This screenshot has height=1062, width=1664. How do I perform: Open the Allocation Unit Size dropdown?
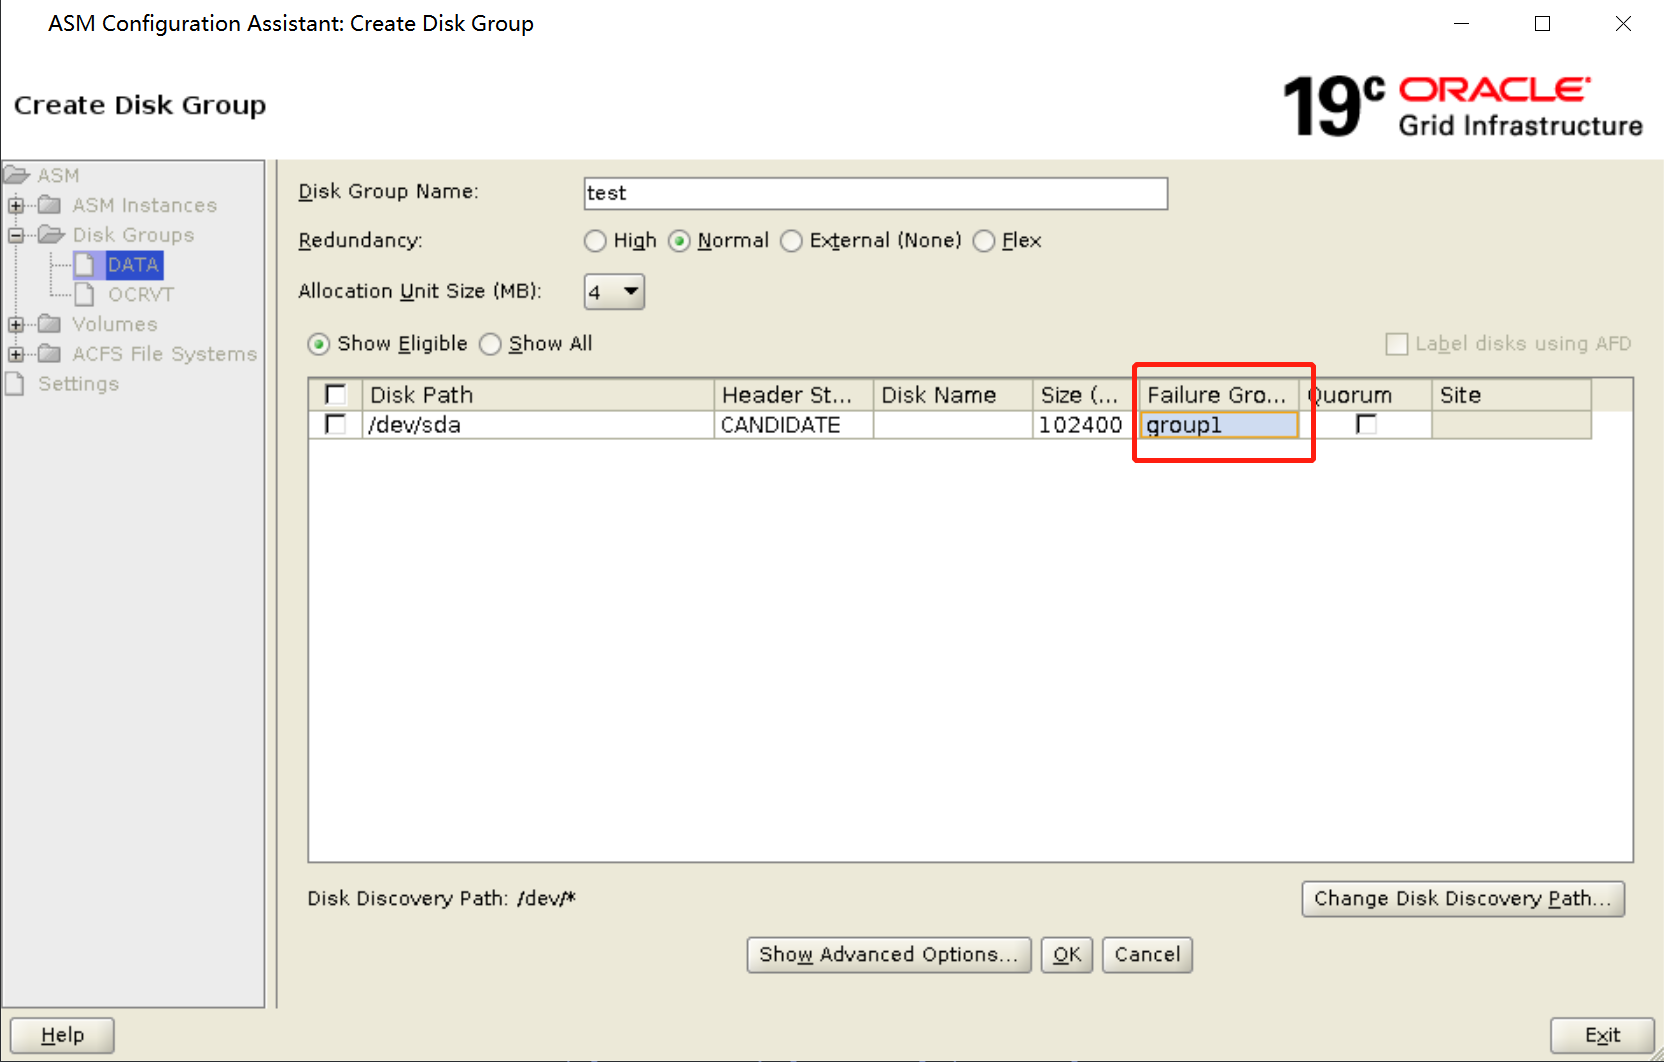(x=629, y=291)
